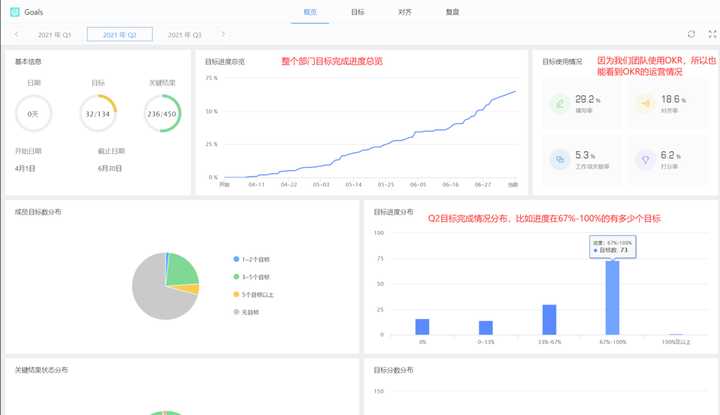Click the Goals title text

click(x=34, y=12)
